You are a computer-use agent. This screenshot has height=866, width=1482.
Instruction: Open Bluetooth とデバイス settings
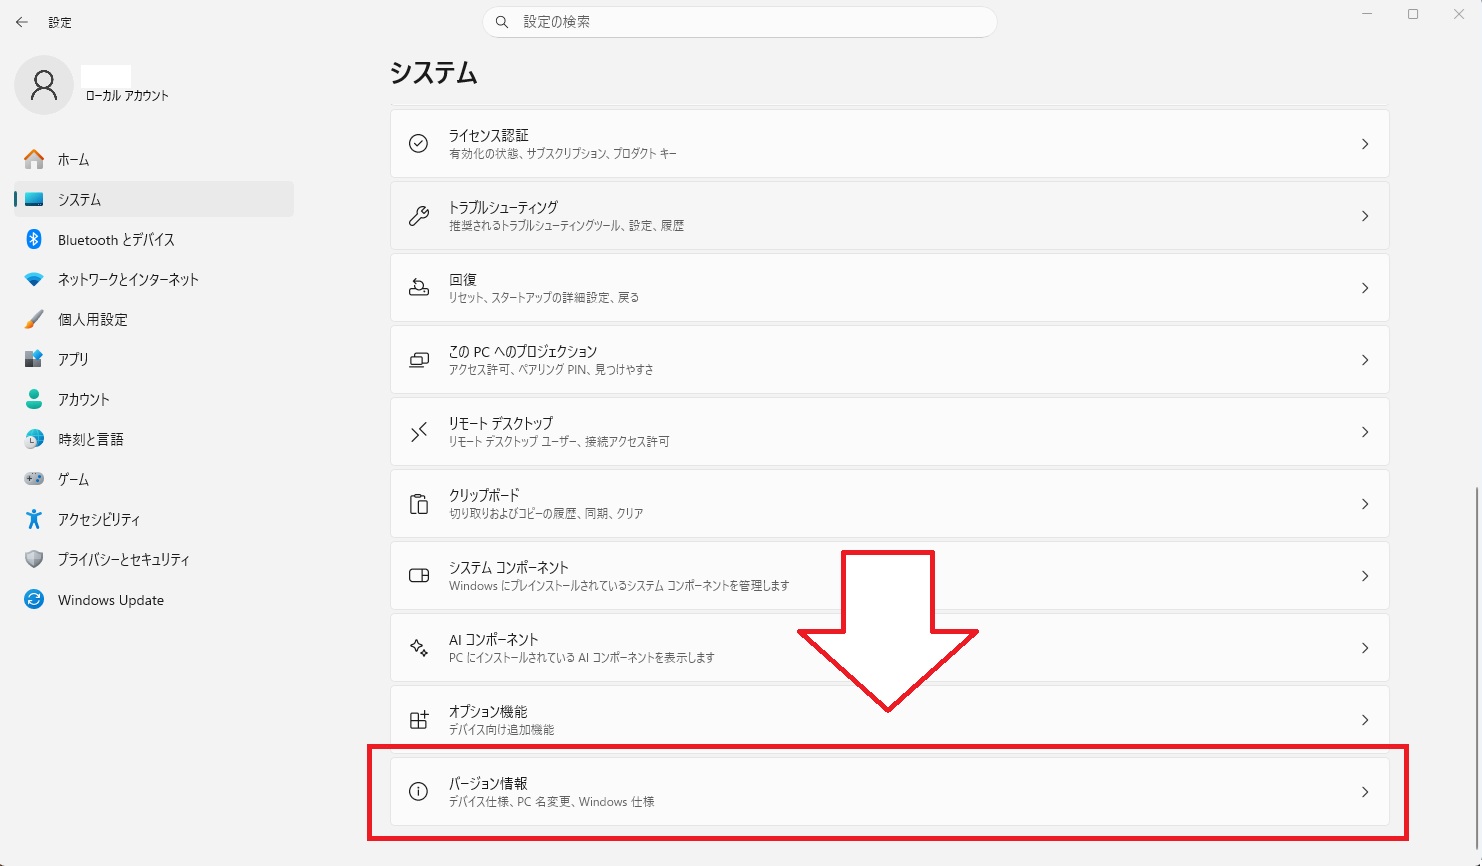pos(154,239)
